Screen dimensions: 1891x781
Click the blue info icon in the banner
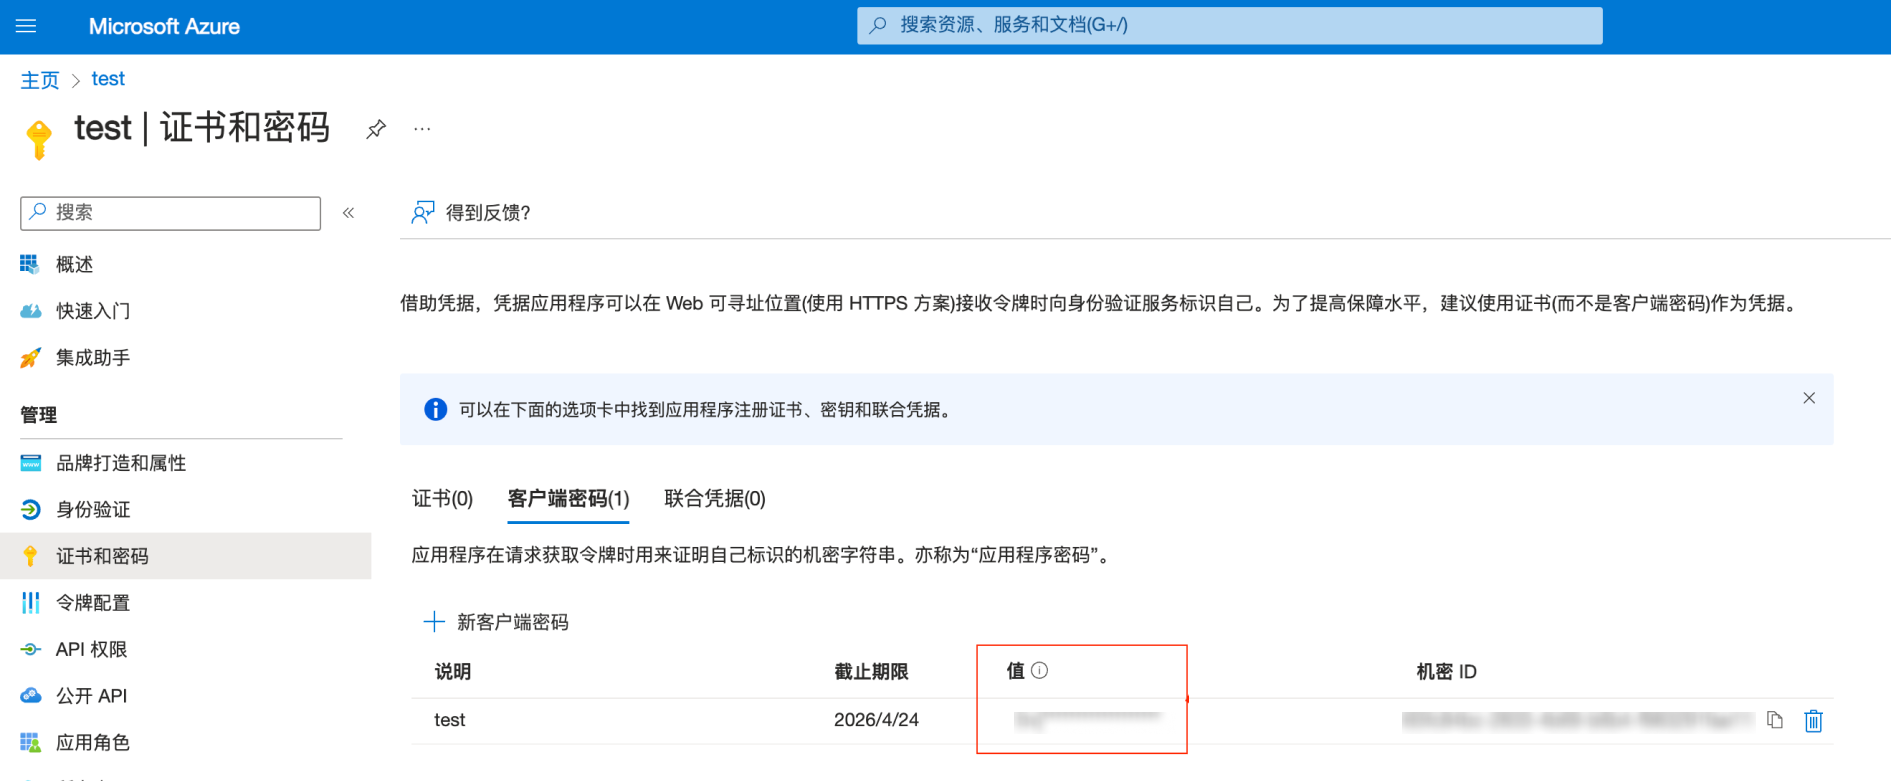[x=435, y=409]
